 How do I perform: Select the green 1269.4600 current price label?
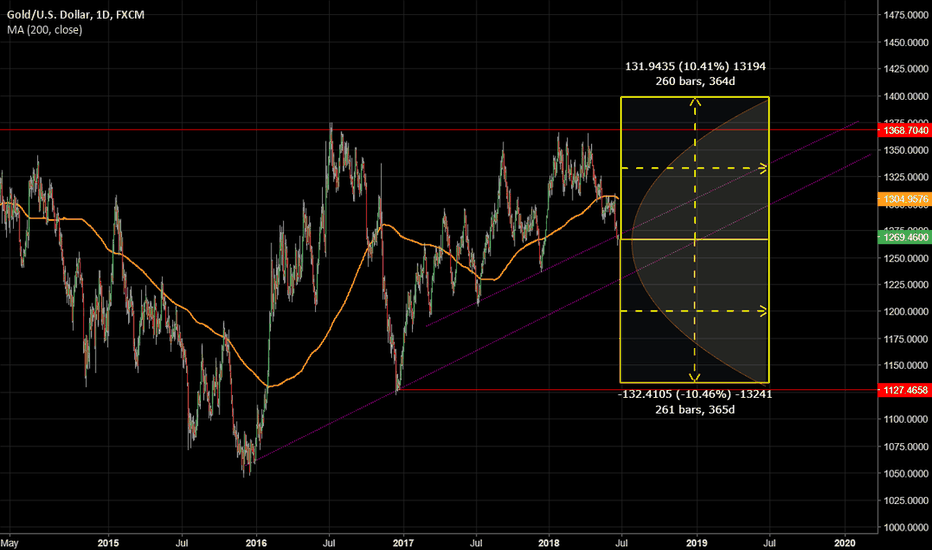(x=904, y=237)
